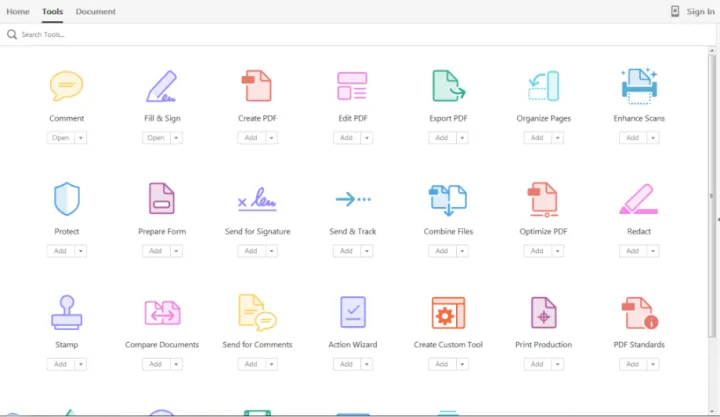Expand dropdown arrow beside Create PDF Add
The image size is (720, 417).
point(270,138)
